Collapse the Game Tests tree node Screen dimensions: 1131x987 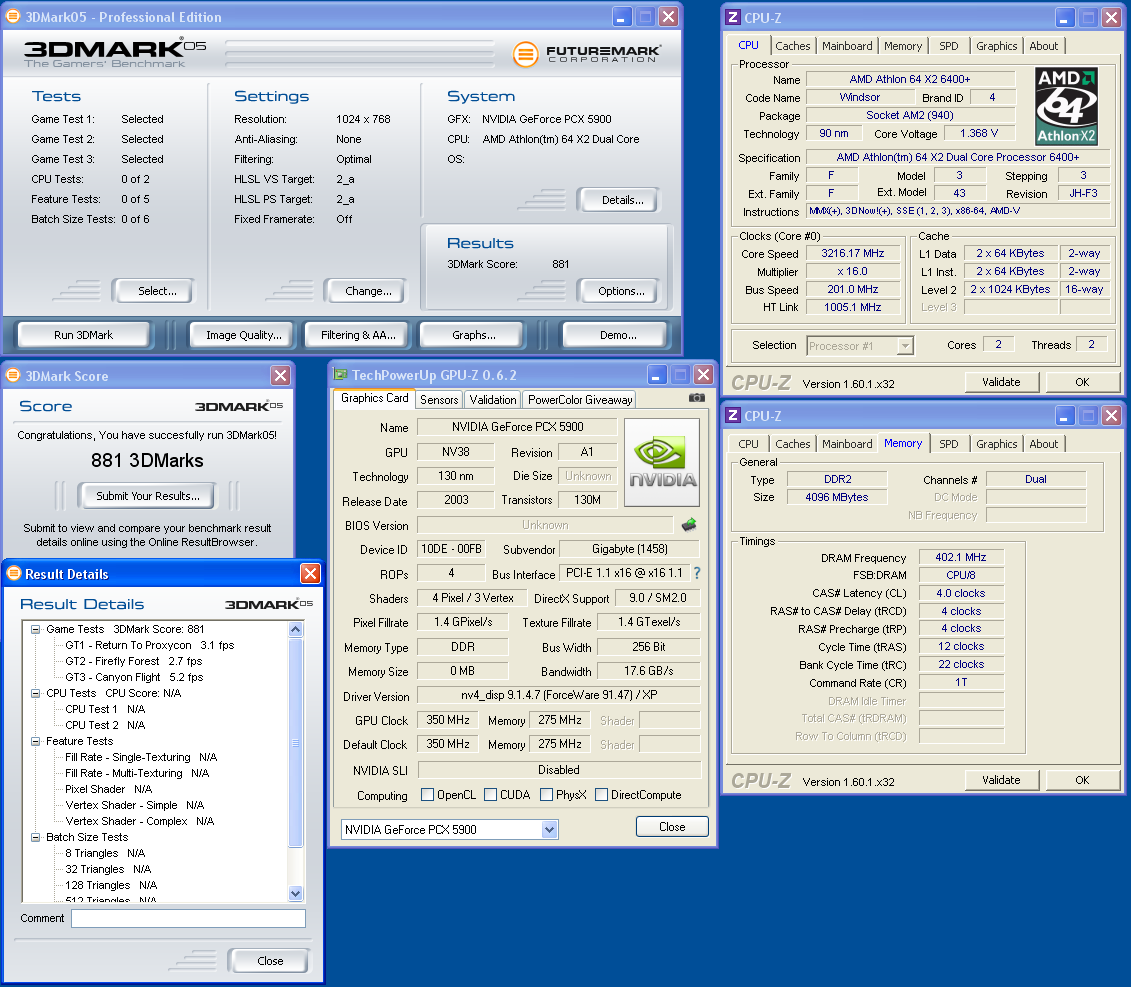coord(36,629)
